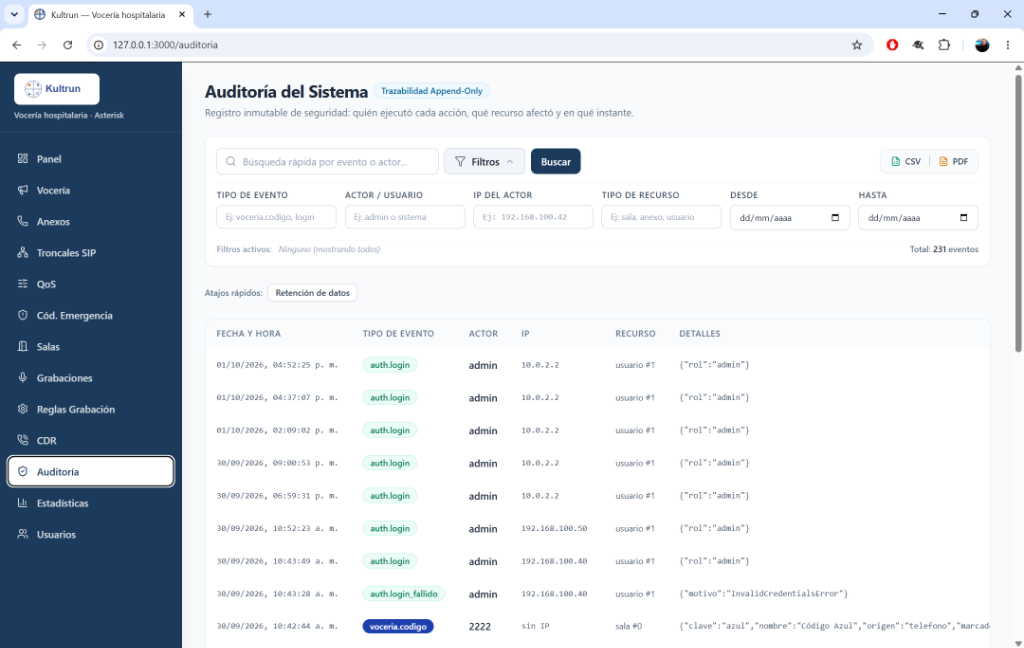This screenshot has height=648, width=1024.
Task: Click the red Opera extension icon
Action: pos(892,45)
